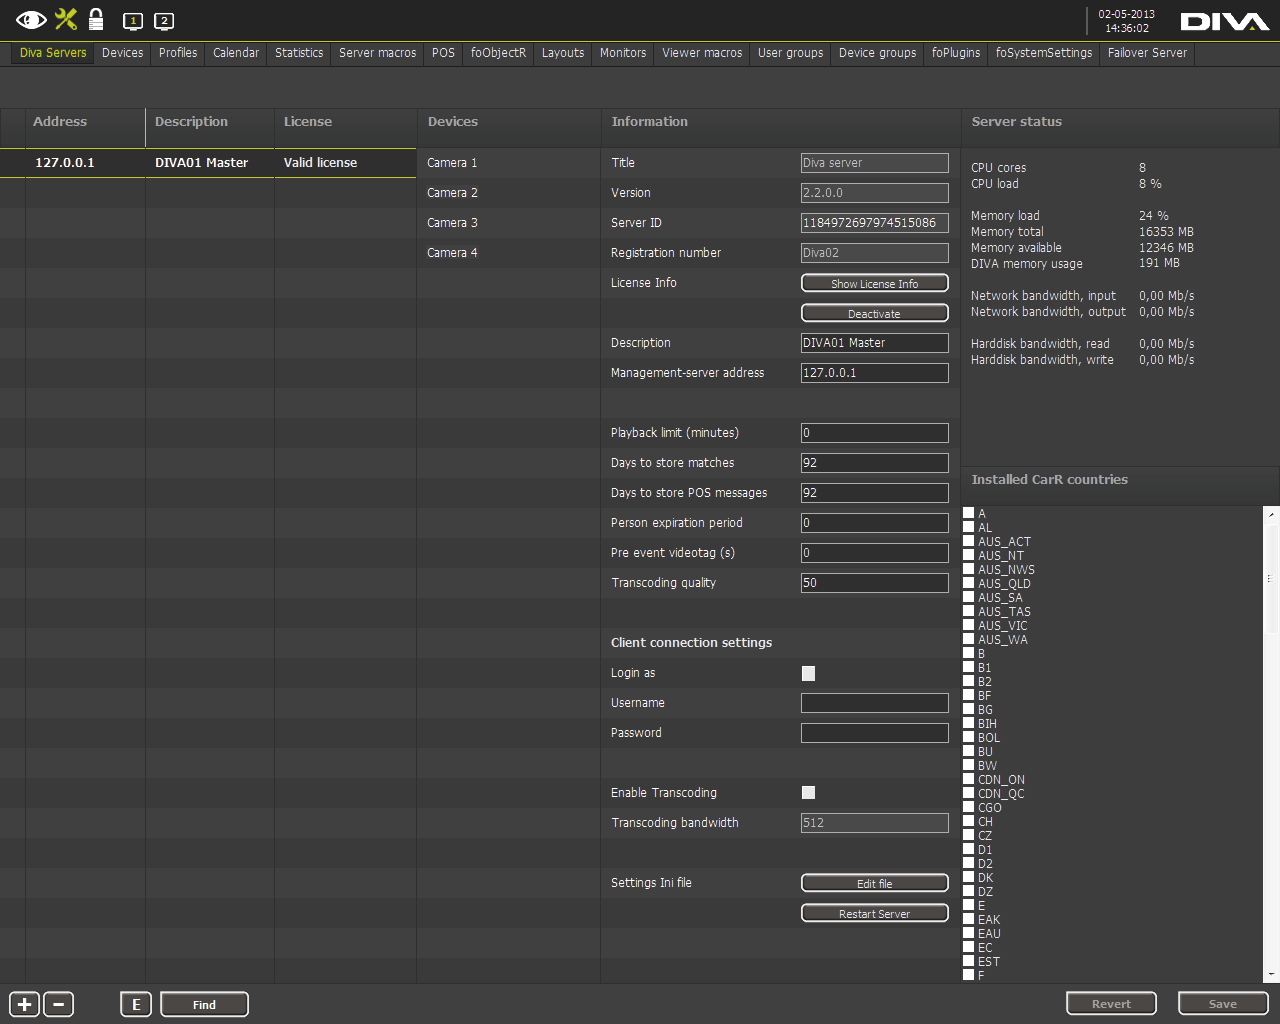Click the Days to store matches field

(875, 463)
